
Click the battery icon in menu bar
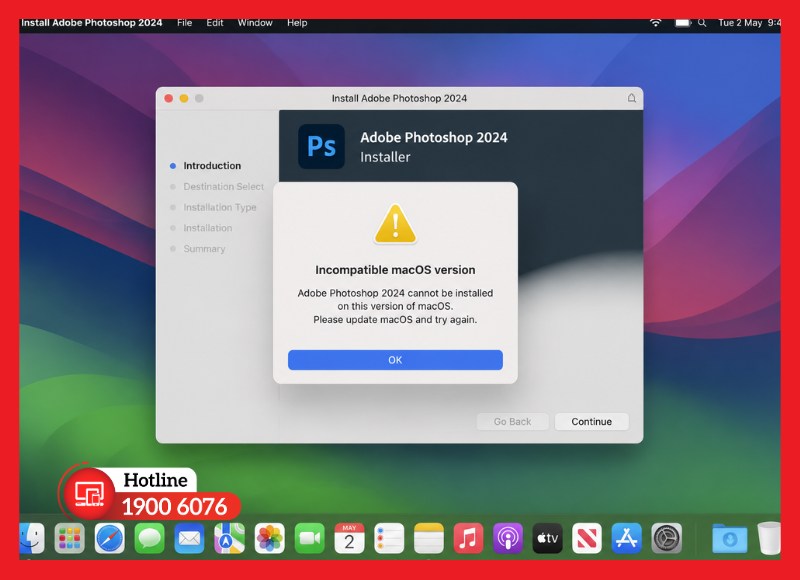point(683,23)
